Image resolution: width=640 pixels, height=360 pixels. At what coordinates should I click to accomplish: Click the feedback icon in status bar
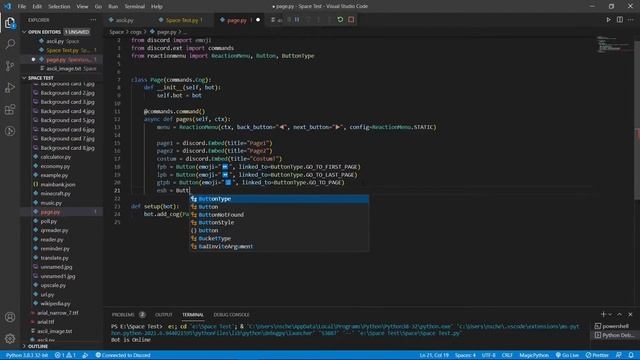619,355
